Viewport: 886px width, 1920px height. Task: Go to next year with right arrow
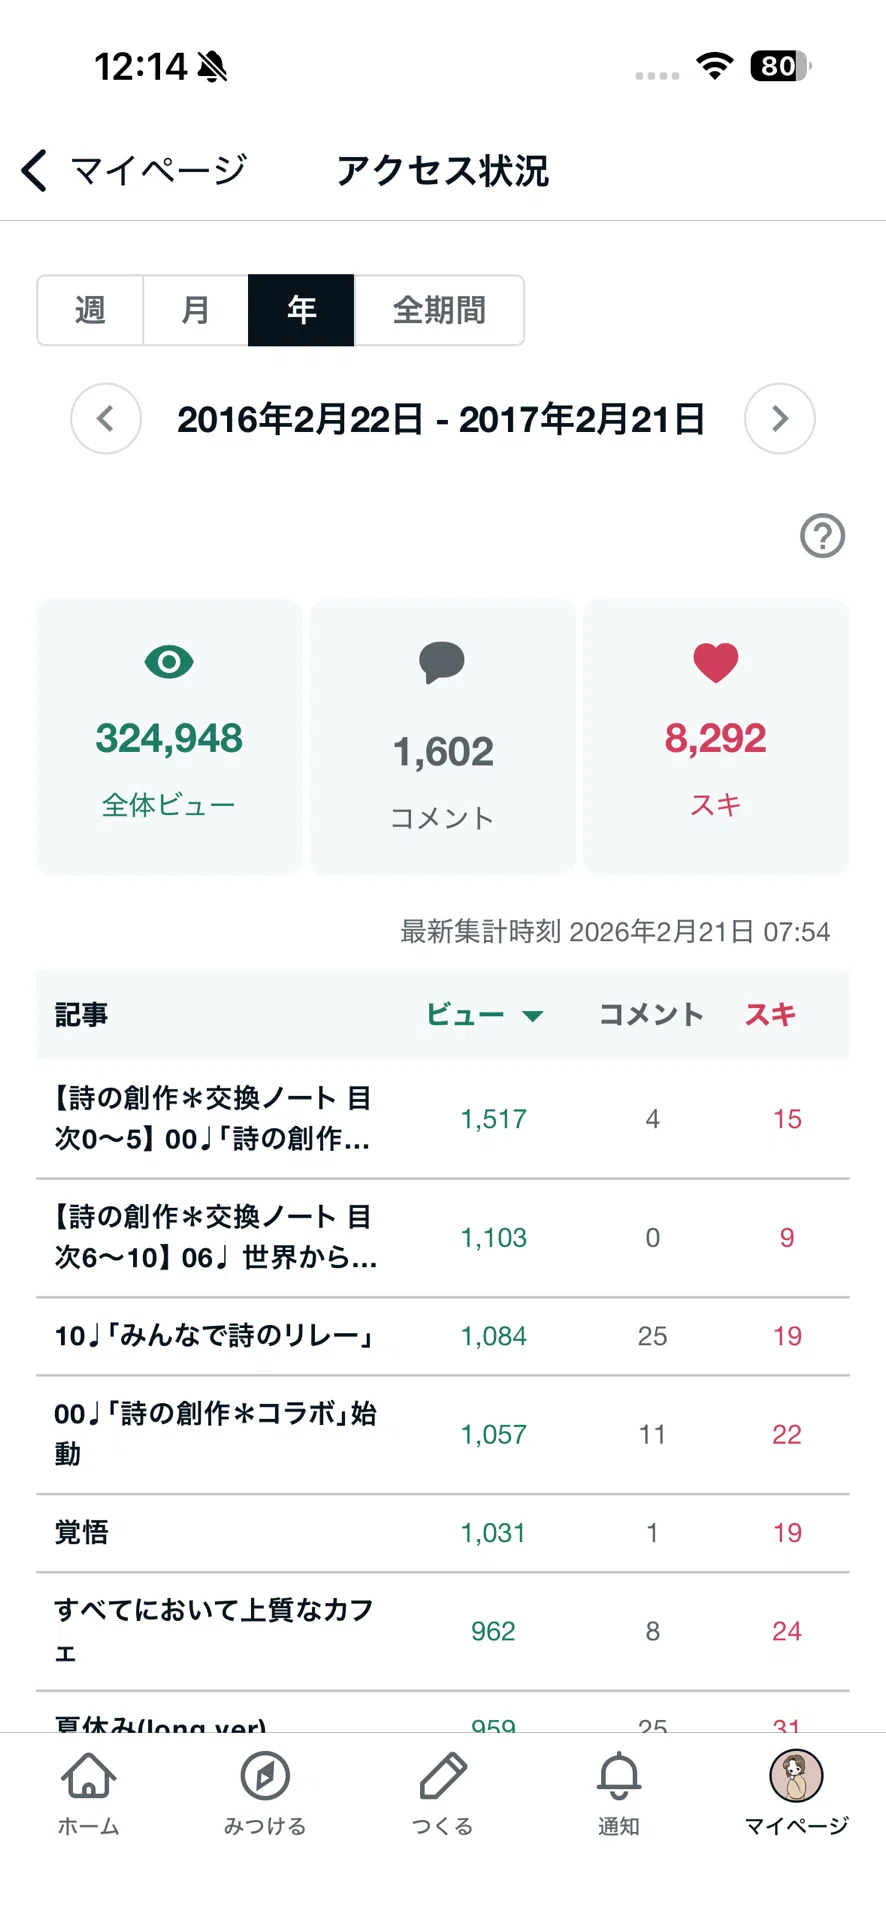[x=780, y=418]
